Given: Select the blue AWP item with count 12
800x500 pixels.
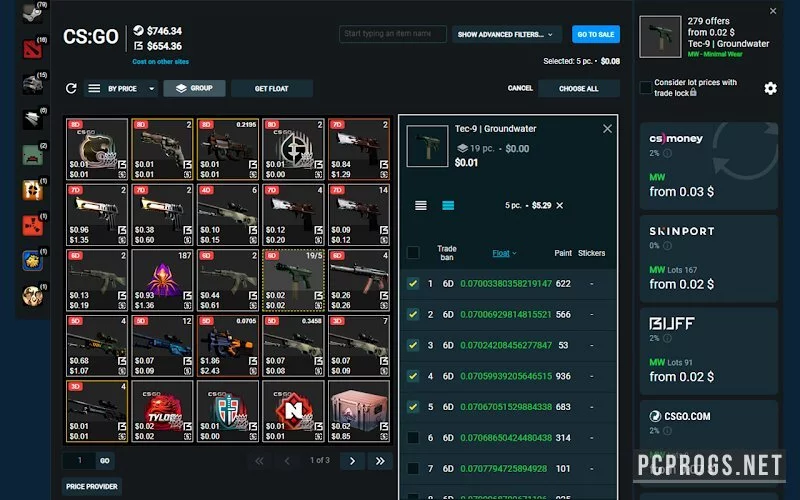Looking at the screenshot, I should pos(162,346).
